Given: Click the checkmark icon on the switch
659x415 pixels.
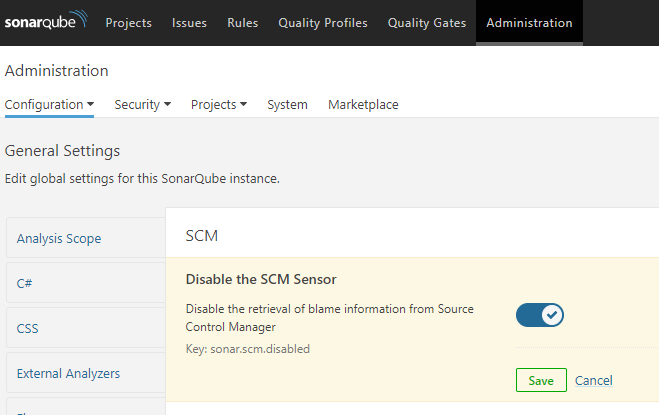Looking at the screenshot, I should coord(552,315).
